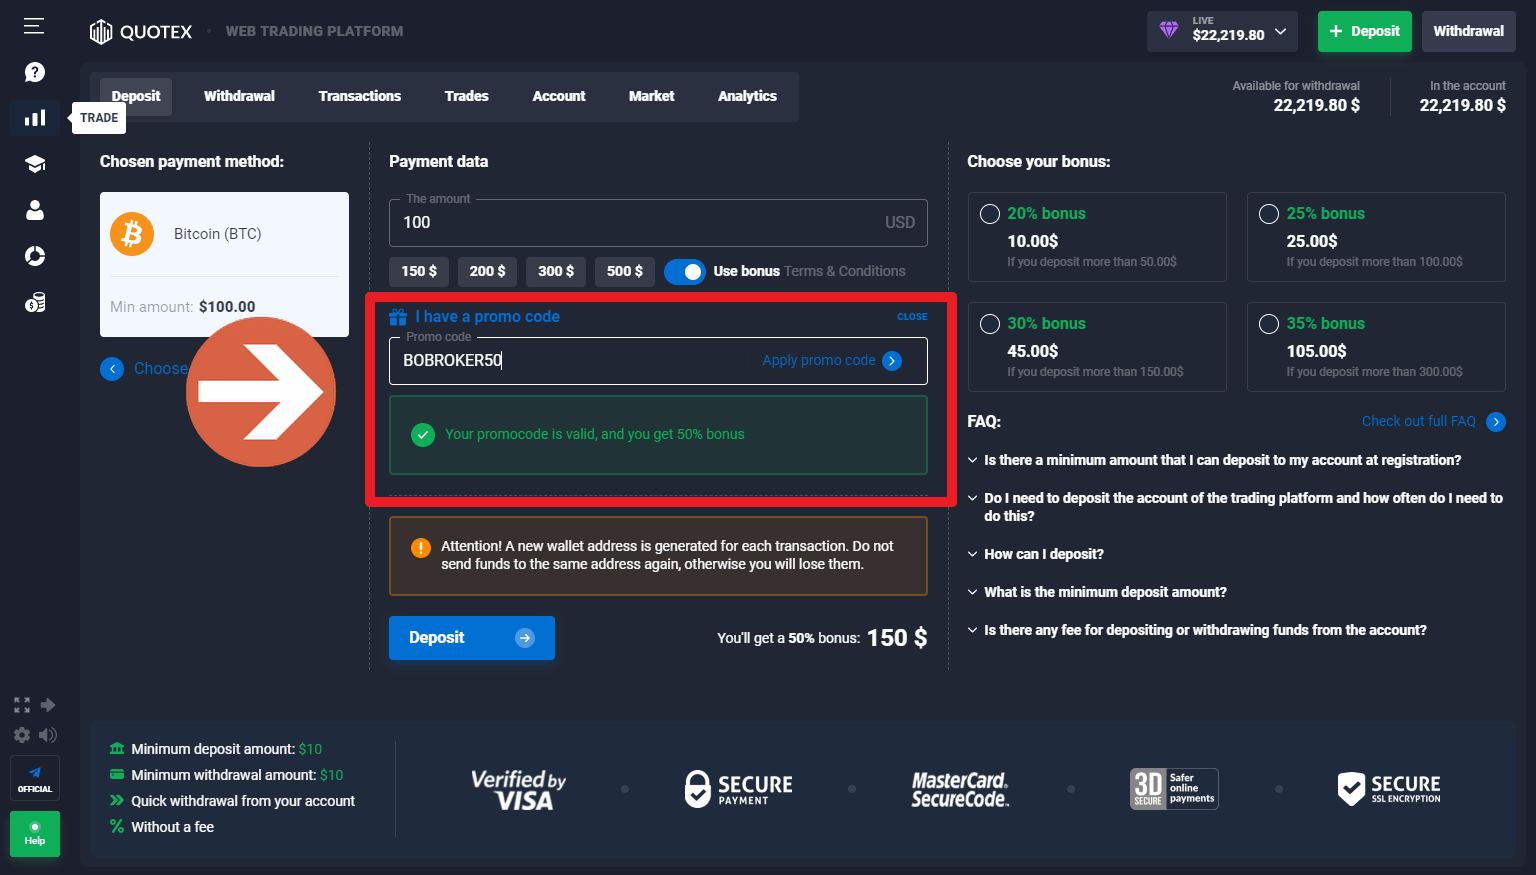Image resolution: width=1536 pixels, height=875 pixels.
Task: Disable the Use bonus toggle
Action: click(x=685, y=271)
